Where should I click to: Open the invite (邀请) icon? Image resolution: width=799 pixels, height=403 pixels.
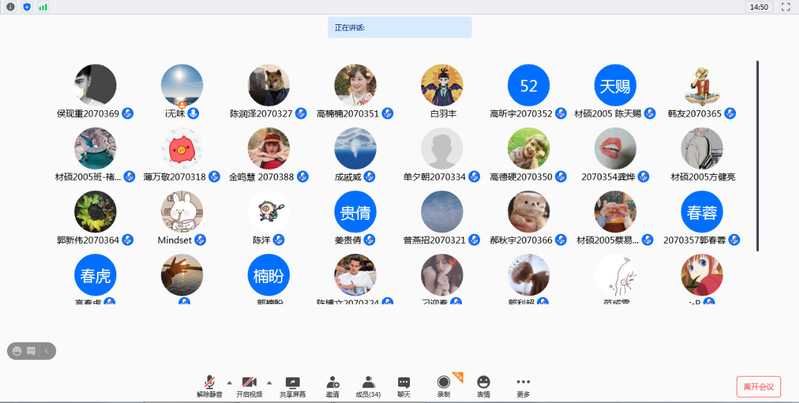click(332, 384)
